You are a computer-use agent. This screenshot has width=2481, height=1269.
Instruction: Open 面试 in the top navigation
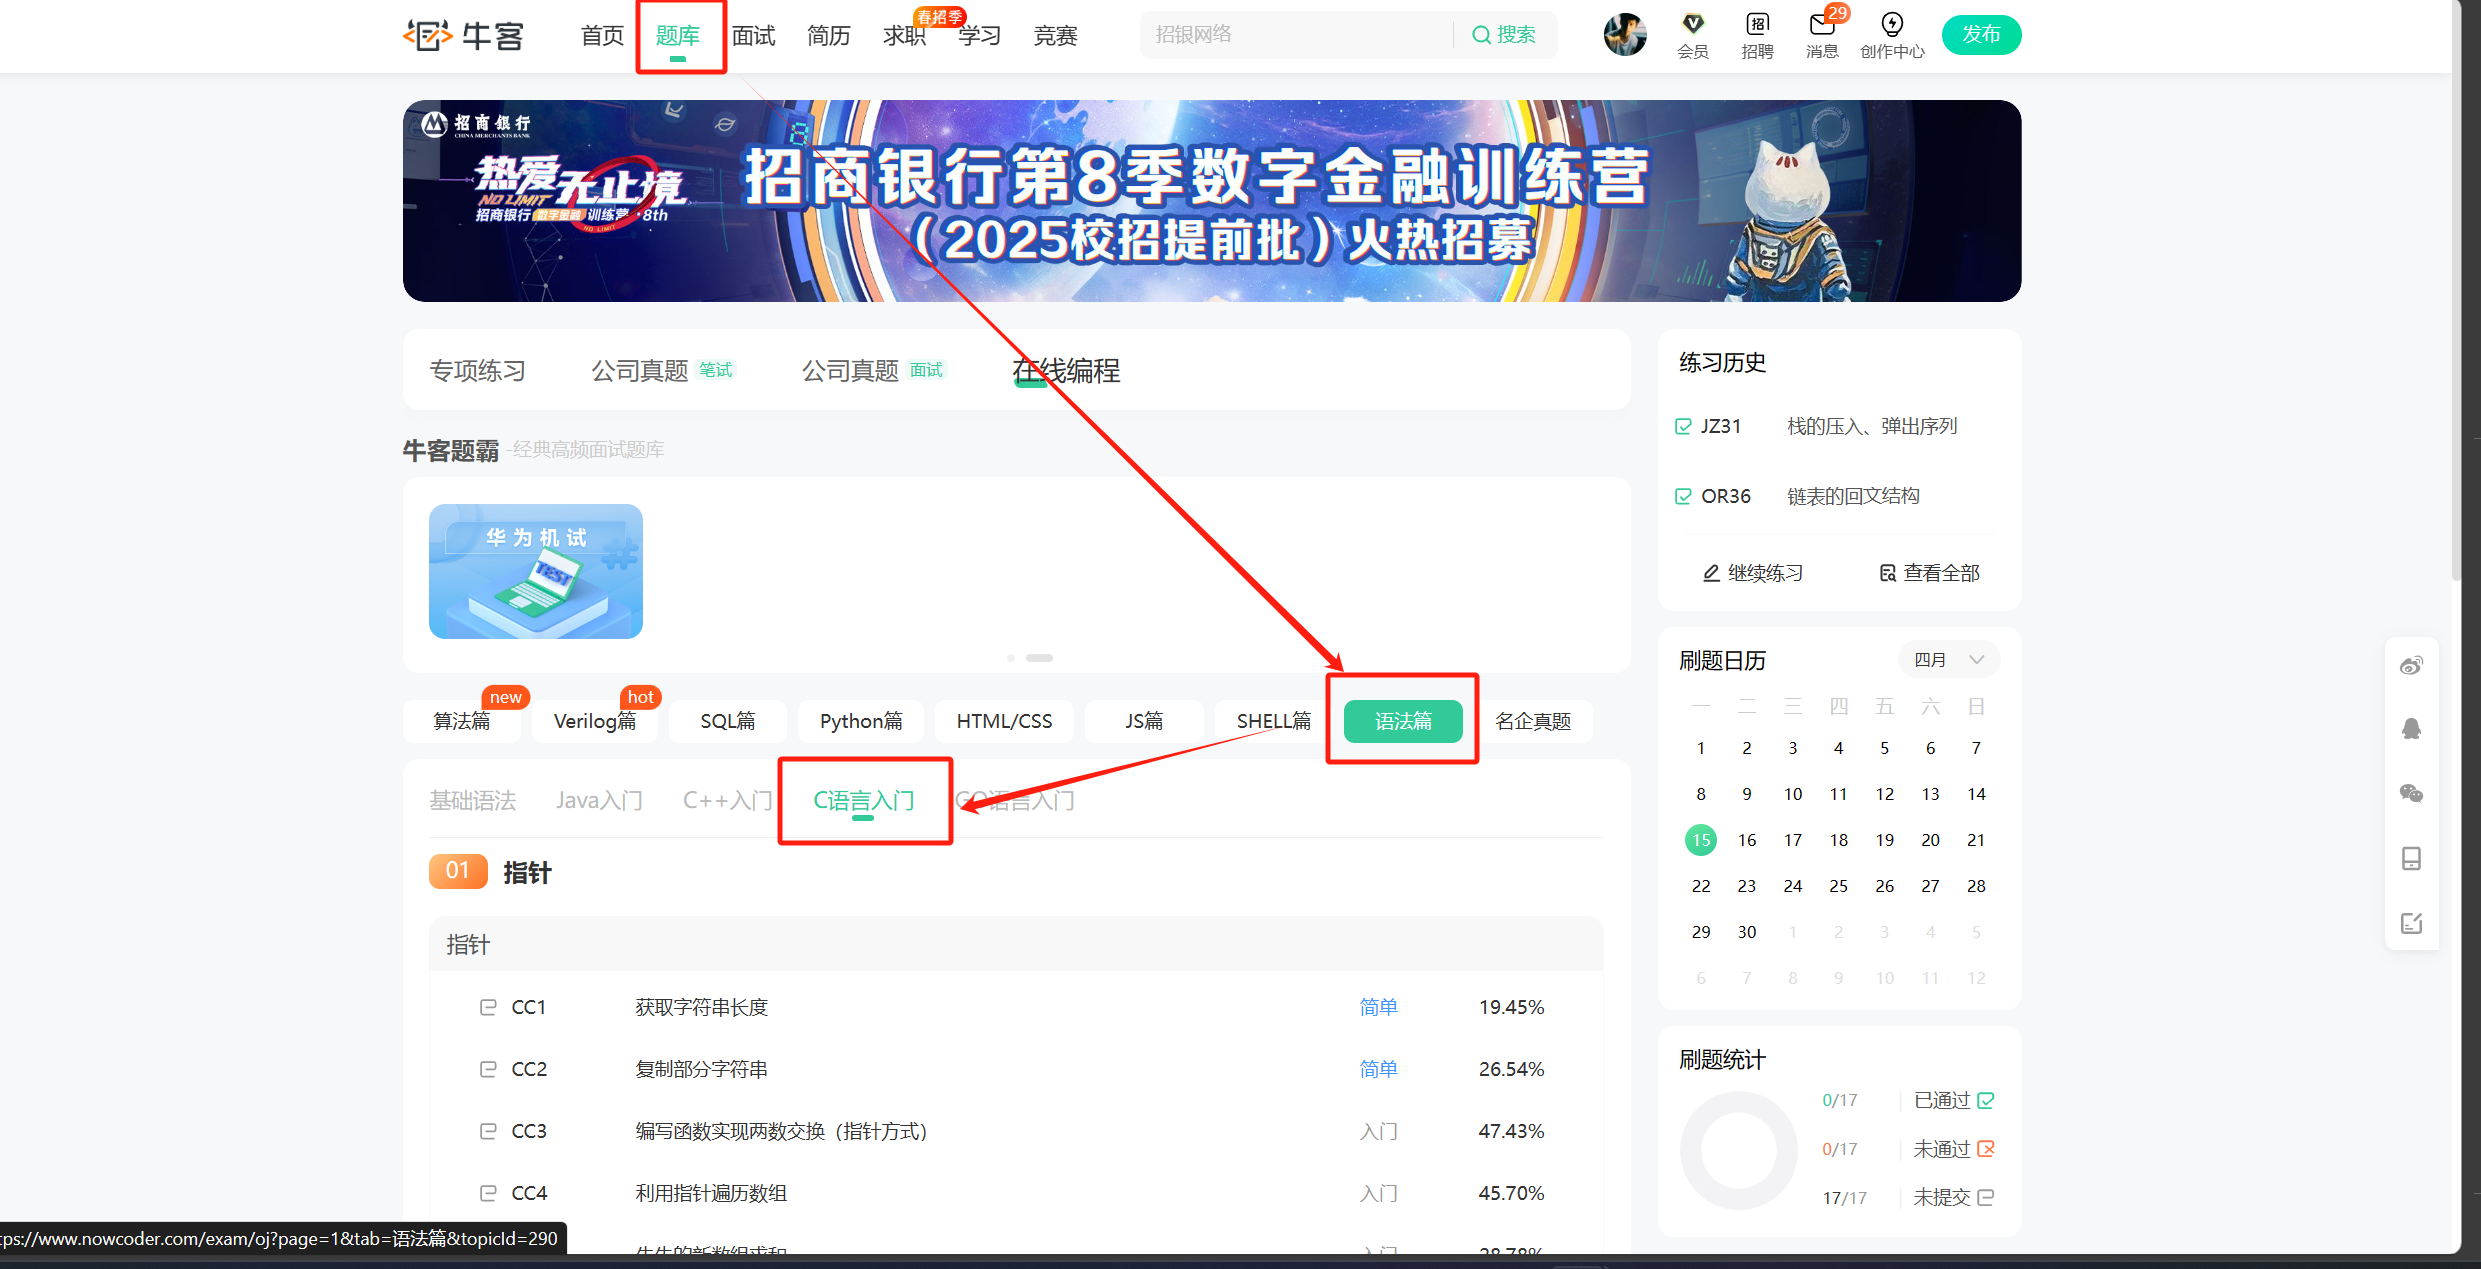pos(754,36)
